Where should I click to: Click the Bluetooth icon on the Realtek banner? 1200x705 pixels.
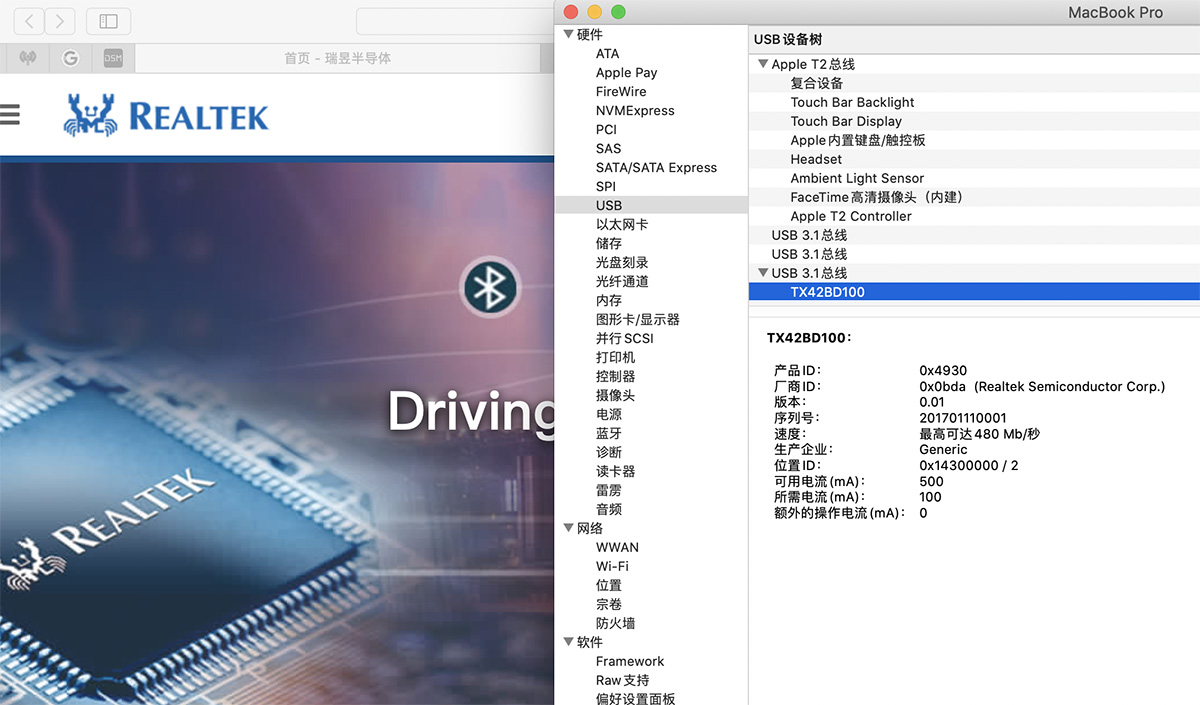pos(490,288)
